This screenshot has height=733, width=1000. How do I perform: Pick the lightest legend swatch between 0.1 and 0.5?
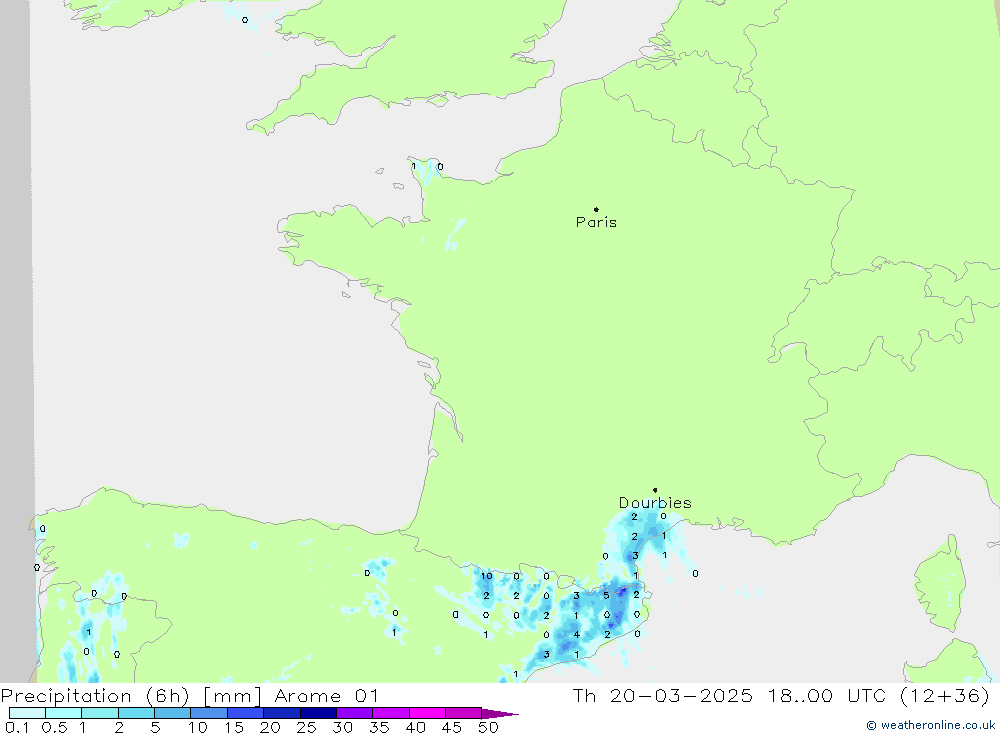[x=27, y=713]
